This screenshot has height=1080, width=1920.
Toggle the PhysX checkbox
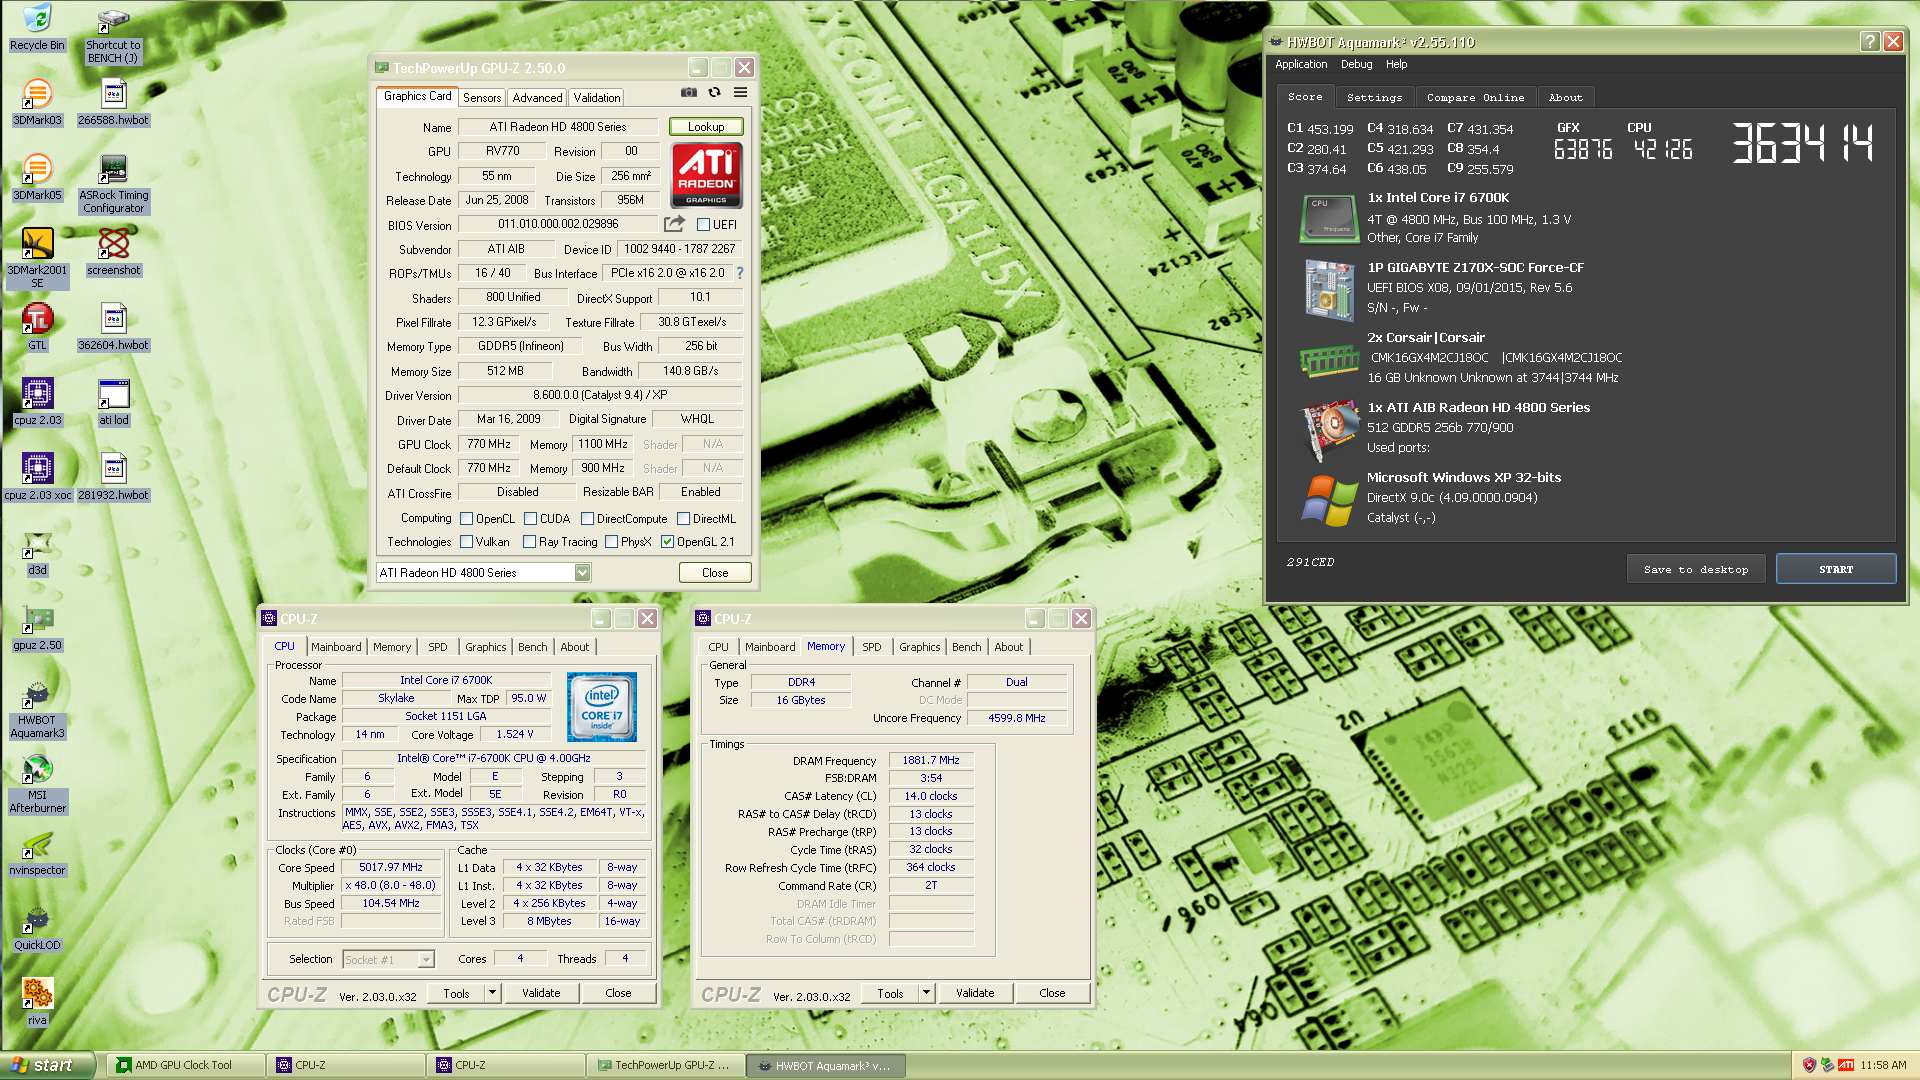(x=611, y=541)
